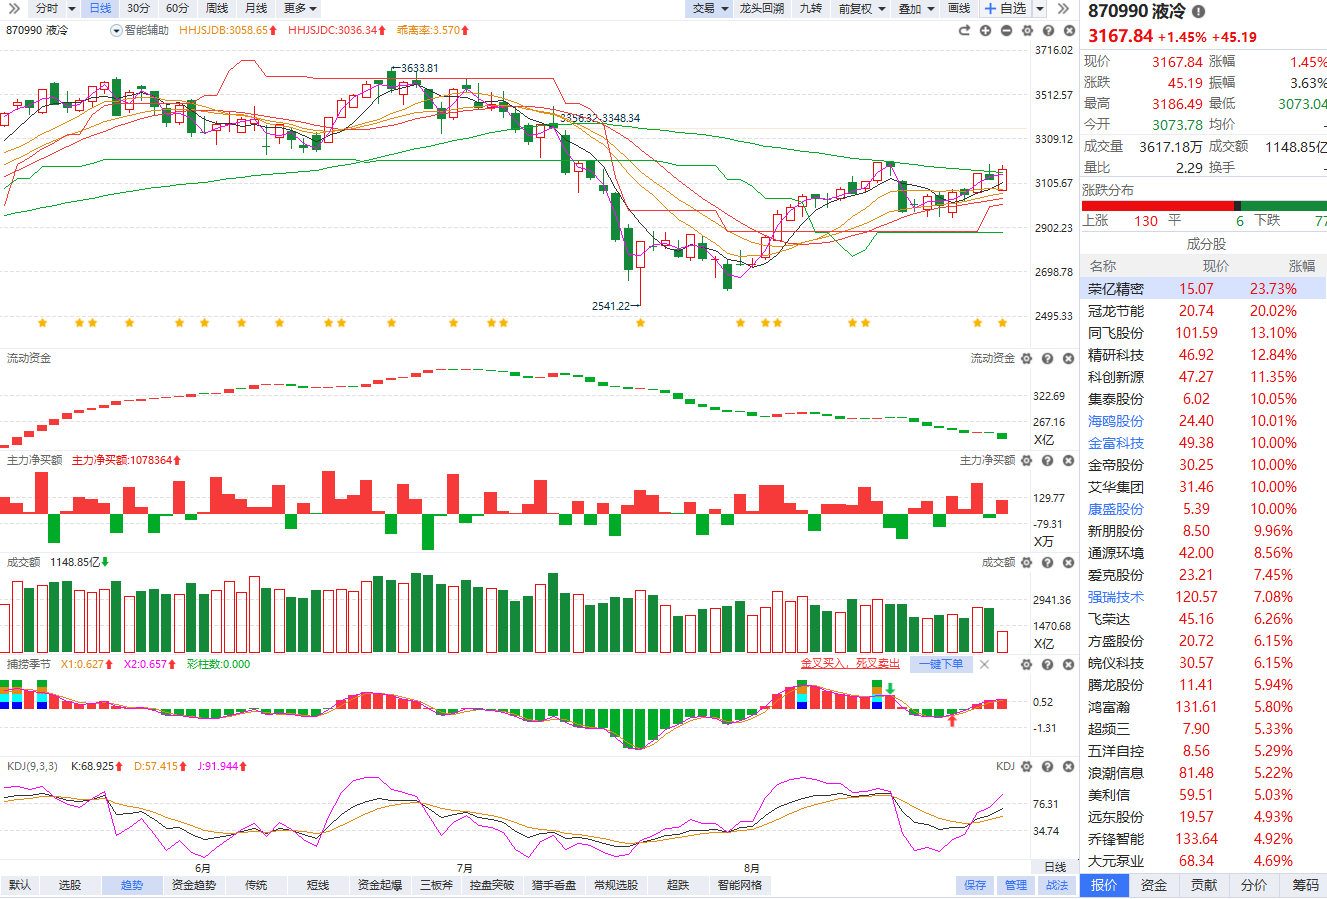The image size is (1327, 899).
Task: Add stock via 自选 plus button
Action: click(1006, 8)
